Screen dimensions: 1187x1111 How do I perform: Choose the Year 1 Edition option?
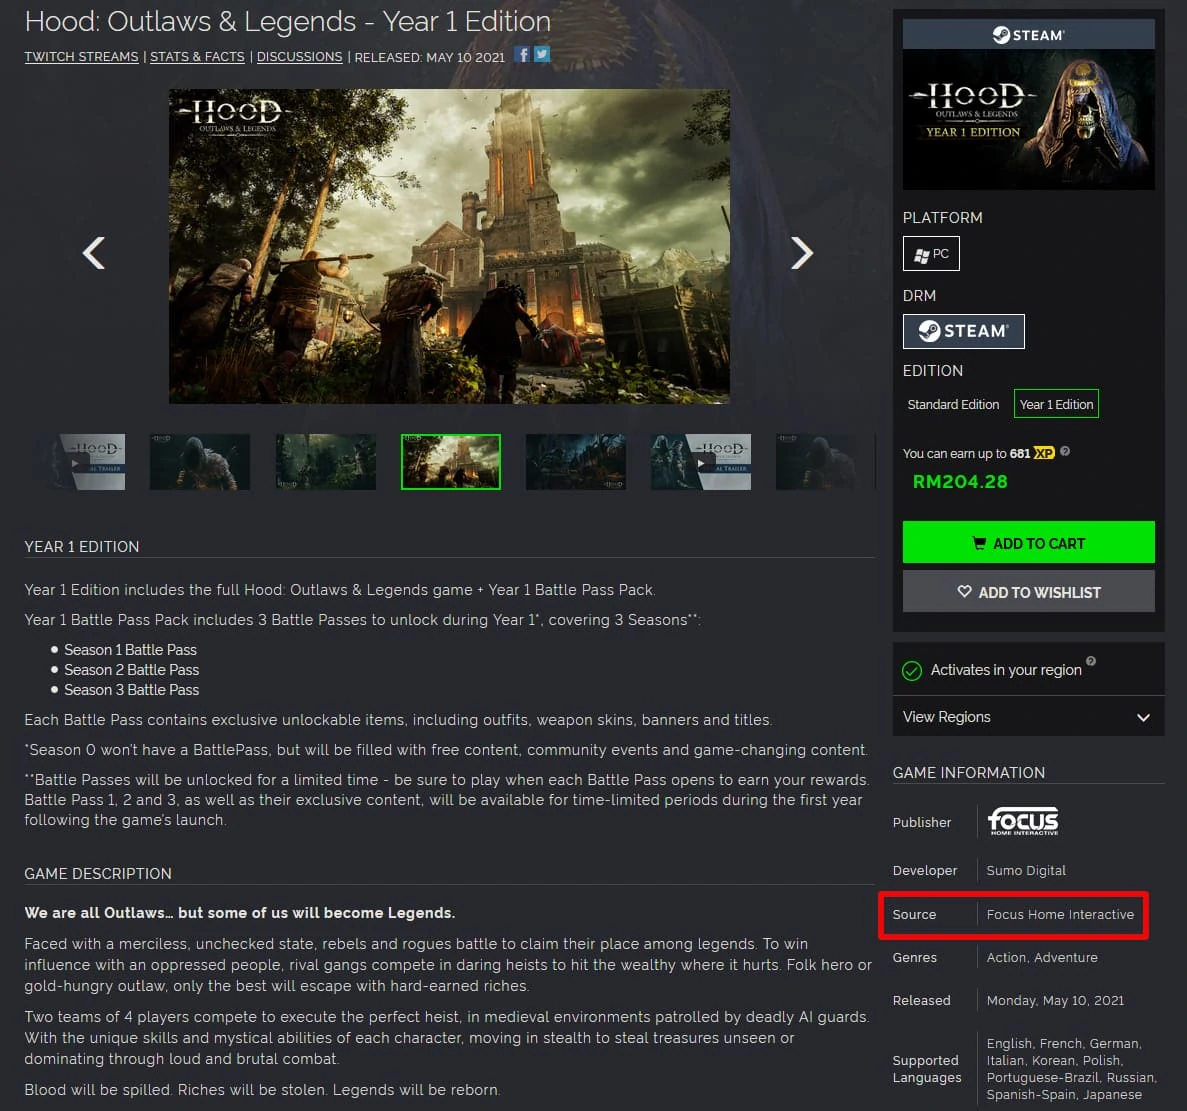click(x=1056, y=404)
